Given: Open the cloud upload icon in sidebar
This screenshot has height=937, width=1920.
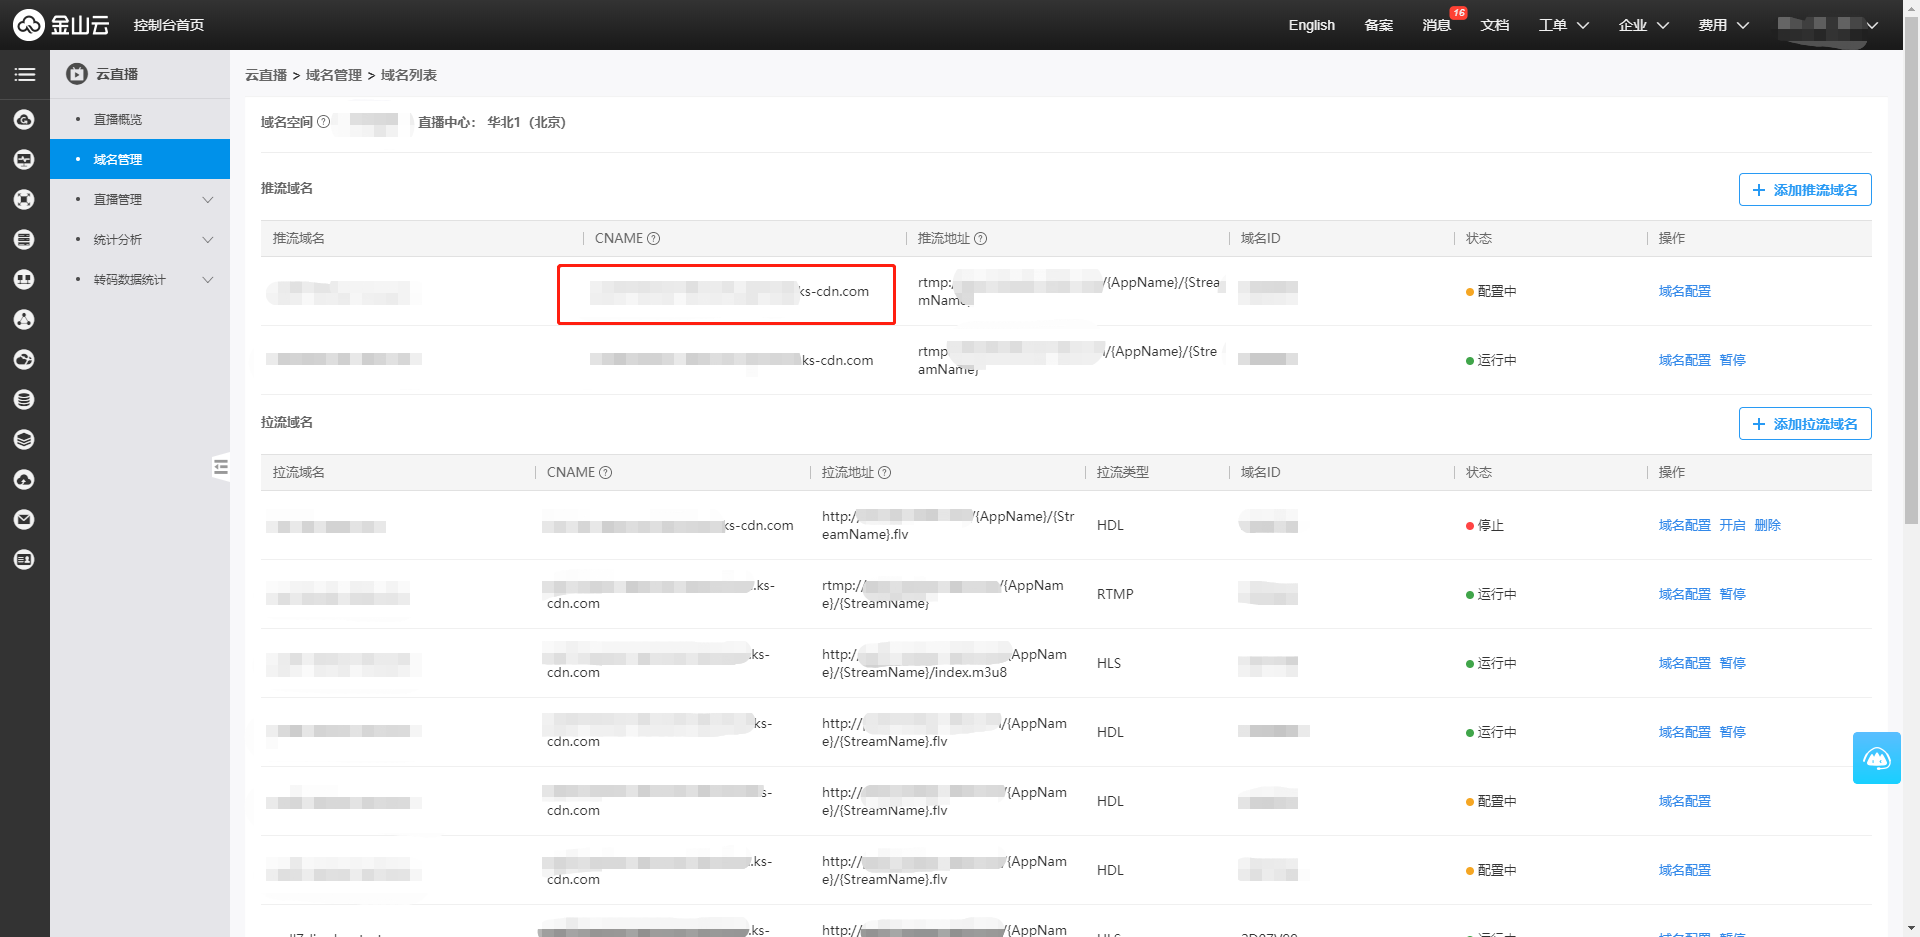Looking at the screenshot, I should [x=24, y=480].
